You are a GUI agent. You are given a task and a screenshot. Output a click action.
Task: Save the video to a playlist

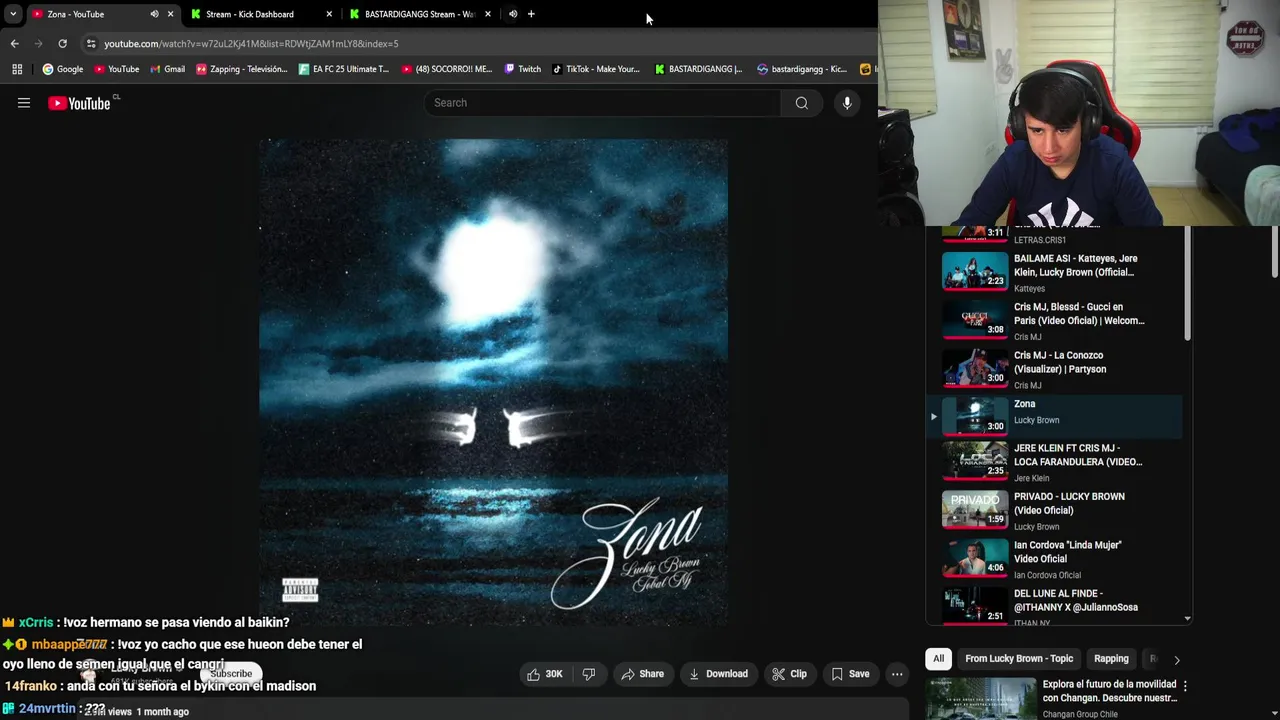click(850, 674)
